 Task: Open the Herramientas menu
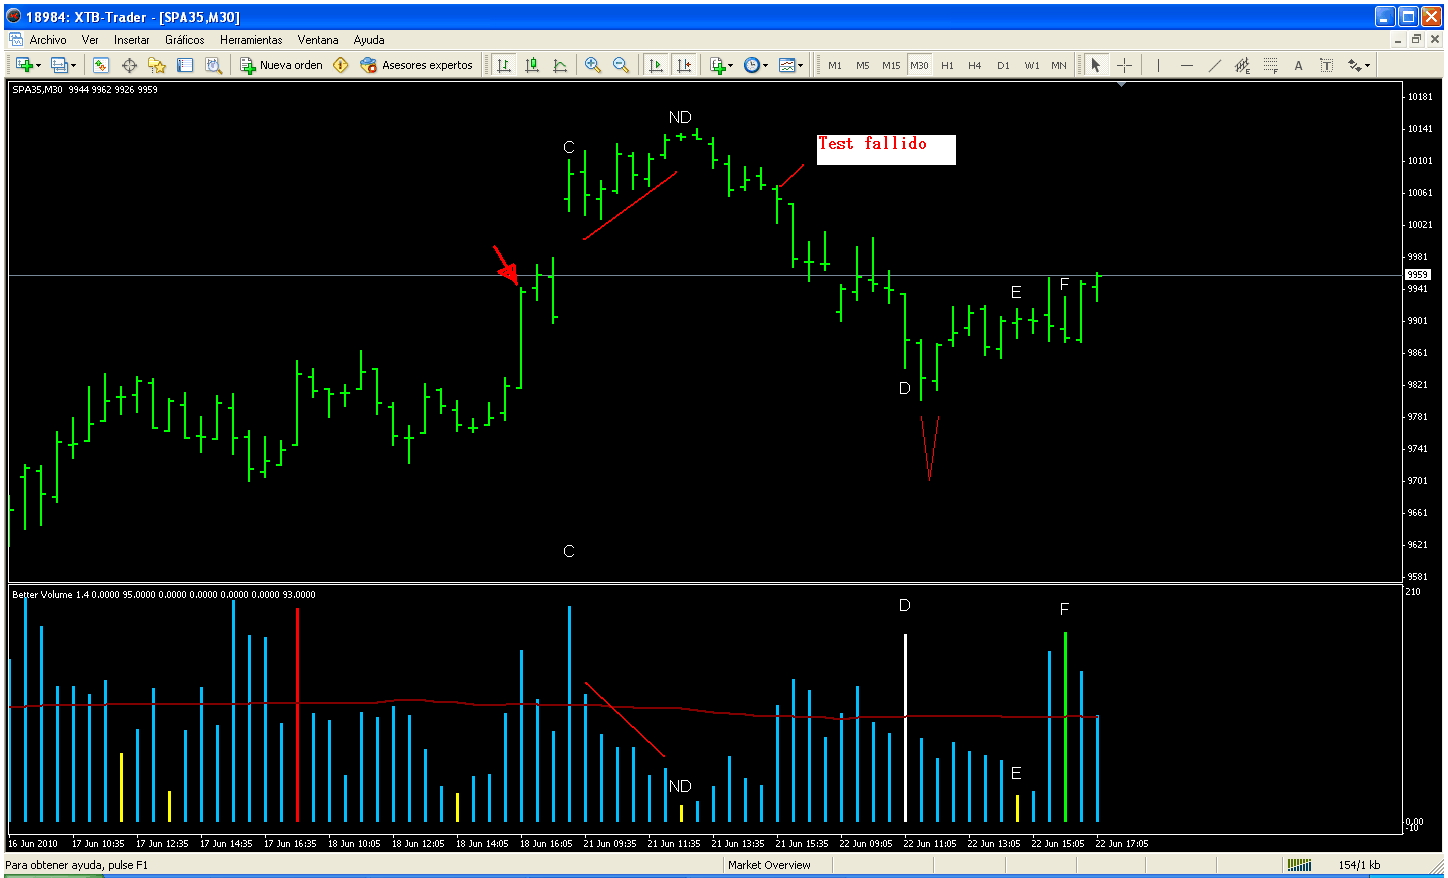[251, 40]
